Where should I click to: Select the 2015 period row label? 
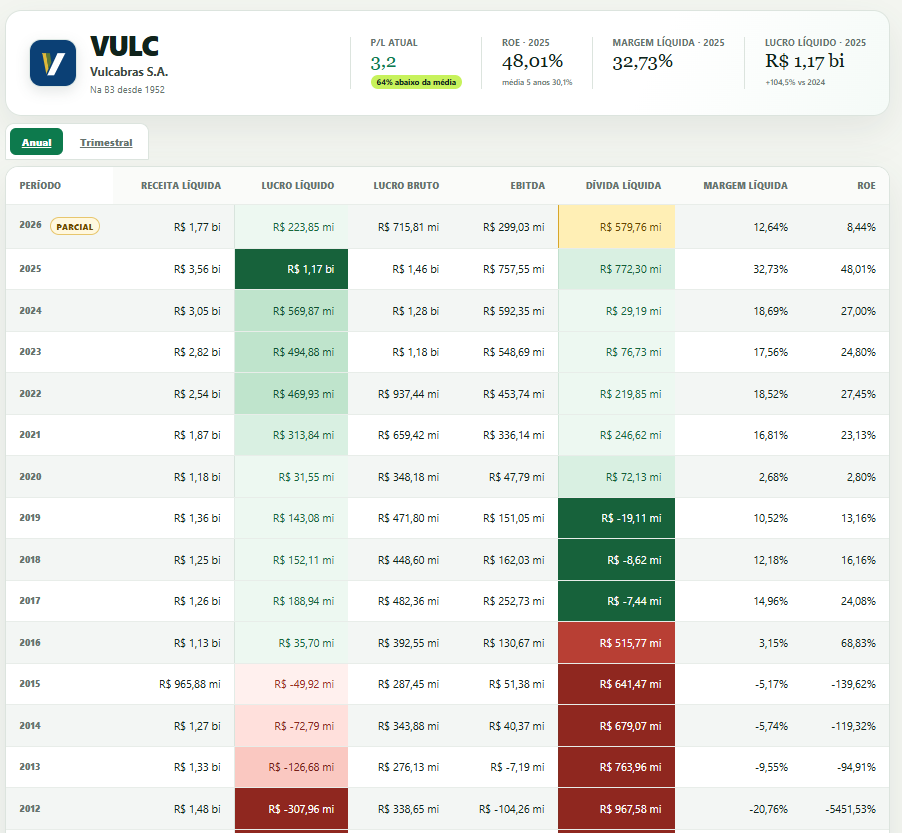30,683
